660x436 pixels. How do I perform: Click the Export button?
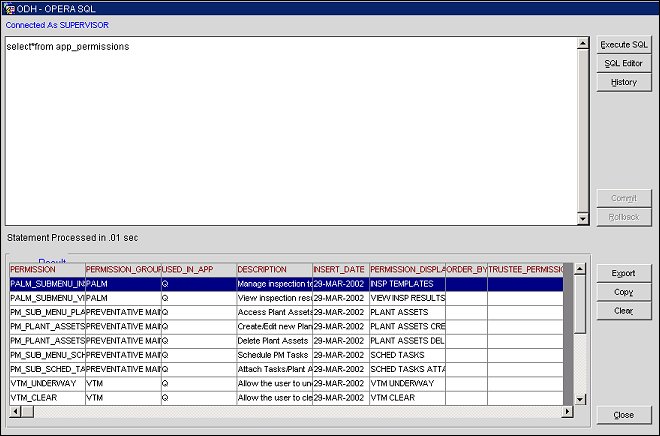click(x=623, y=273)
